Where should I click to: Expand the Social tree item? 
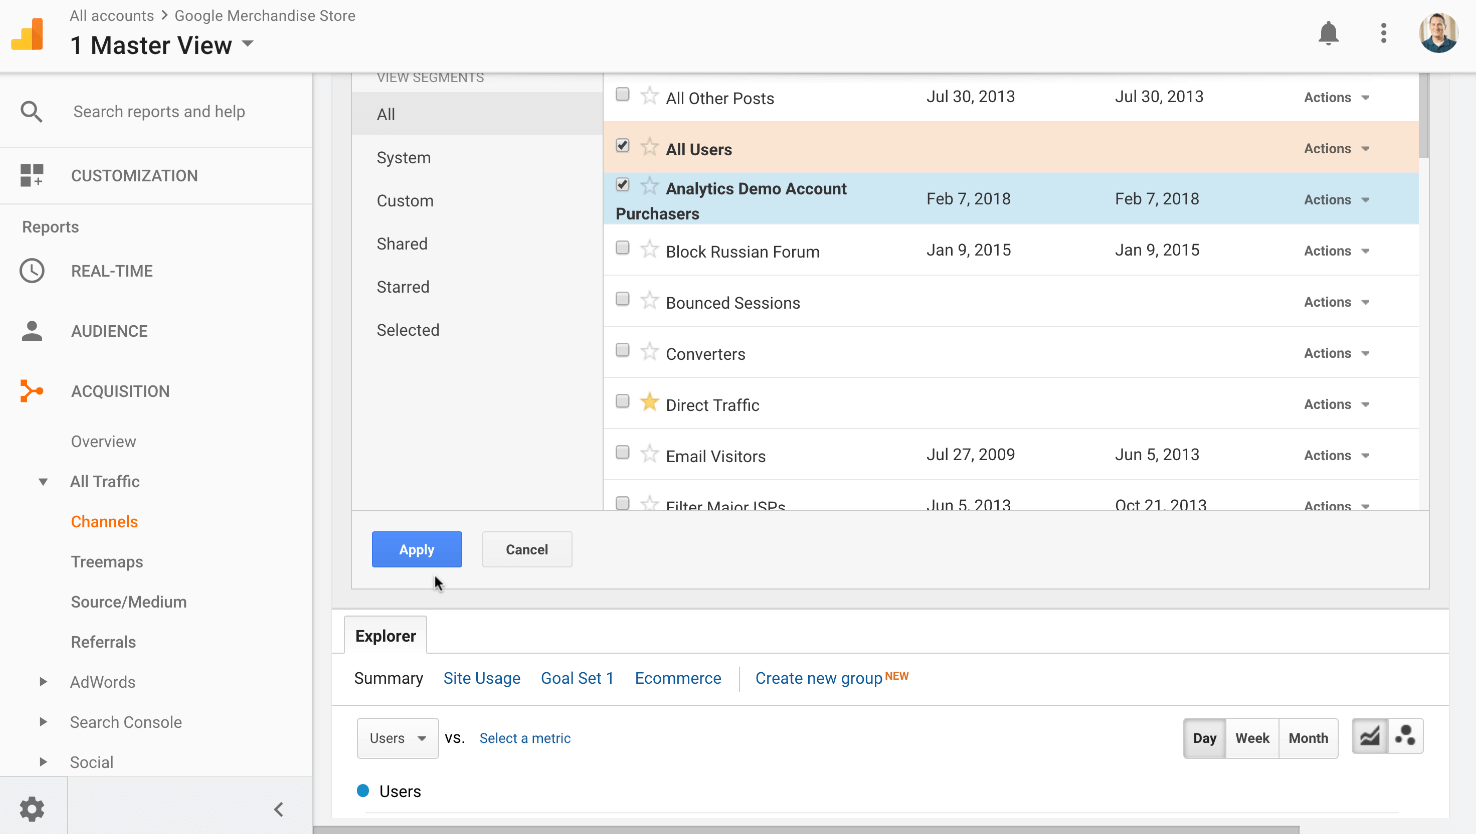[x=43, y=762]
